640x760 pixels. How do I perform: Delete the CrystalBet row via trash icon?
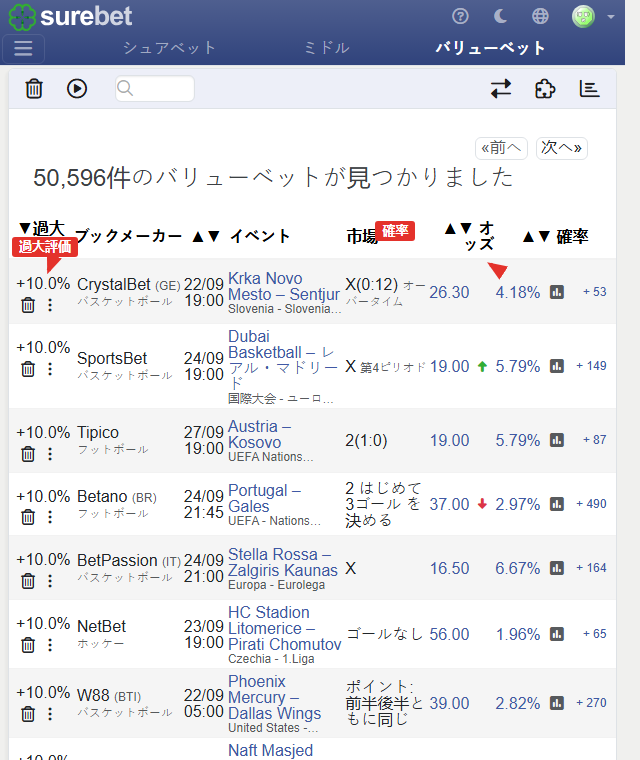tap(28, 305)
